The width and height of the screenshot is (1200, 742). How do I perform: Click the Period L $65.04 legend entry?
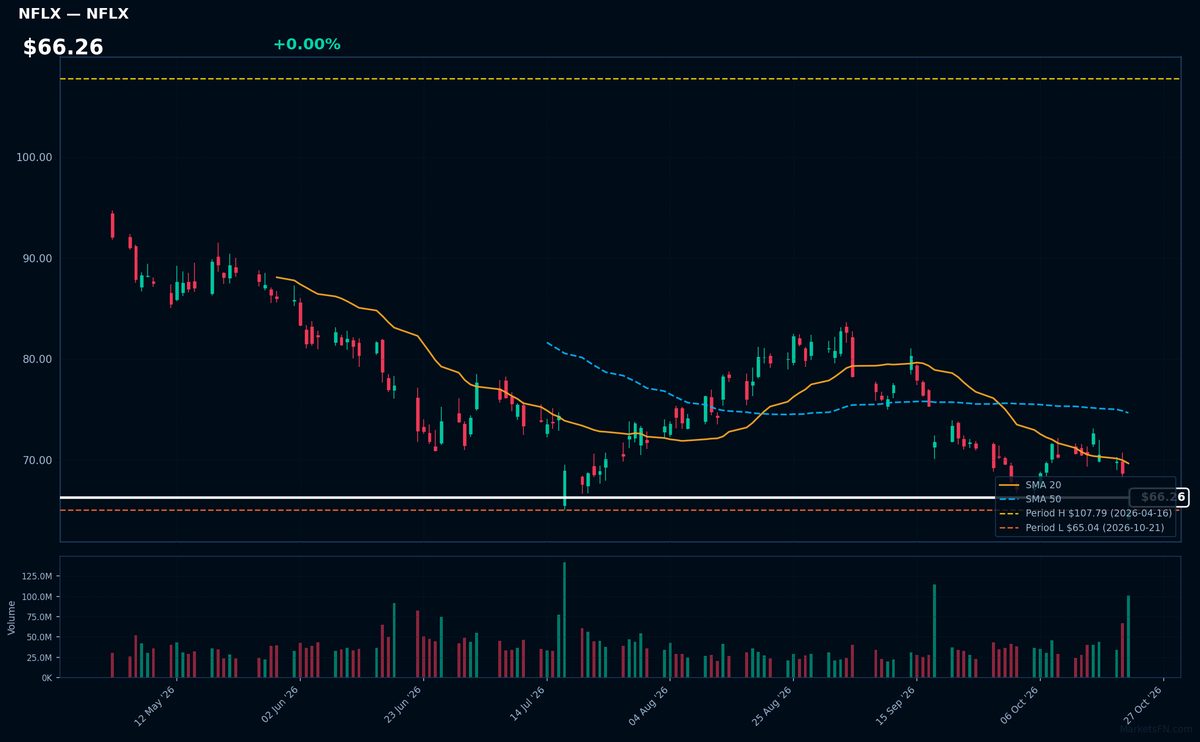[1082, 528]
